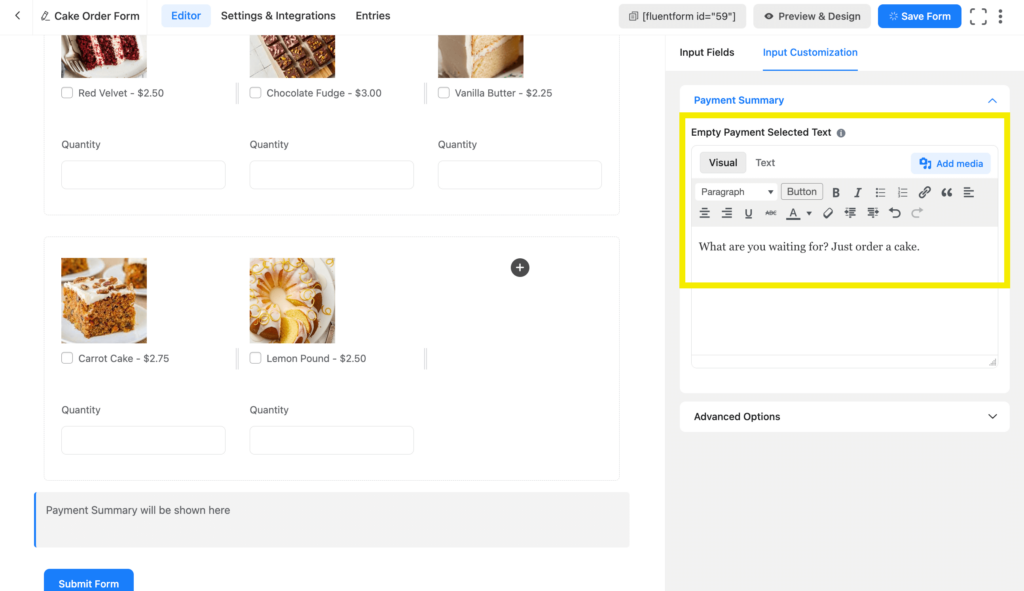Open Preview & Design

coord(812,16)
